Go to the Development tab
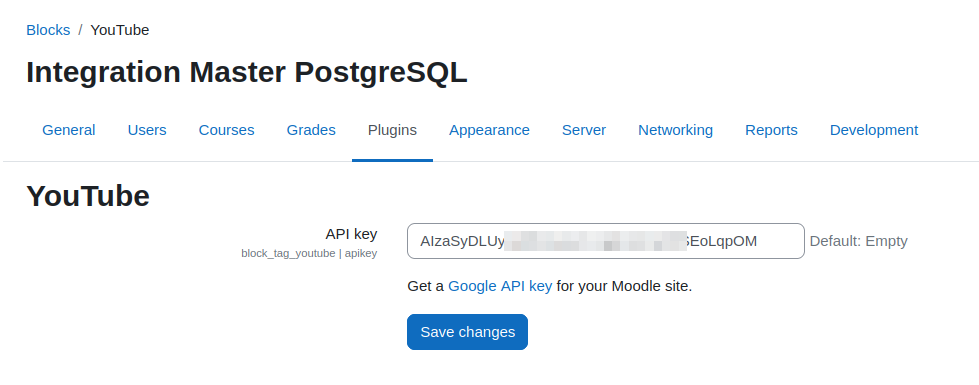 click(873, 130)
